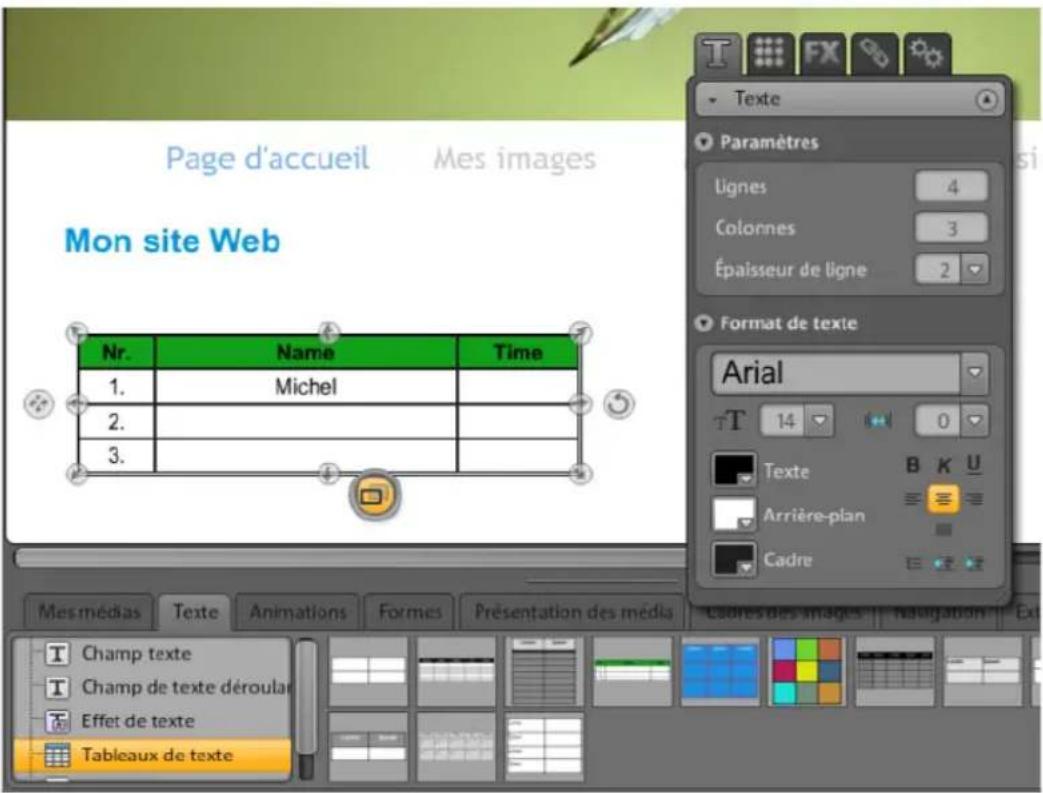
Task: Click the font size tT icon
Action: [x=730, y=420]
